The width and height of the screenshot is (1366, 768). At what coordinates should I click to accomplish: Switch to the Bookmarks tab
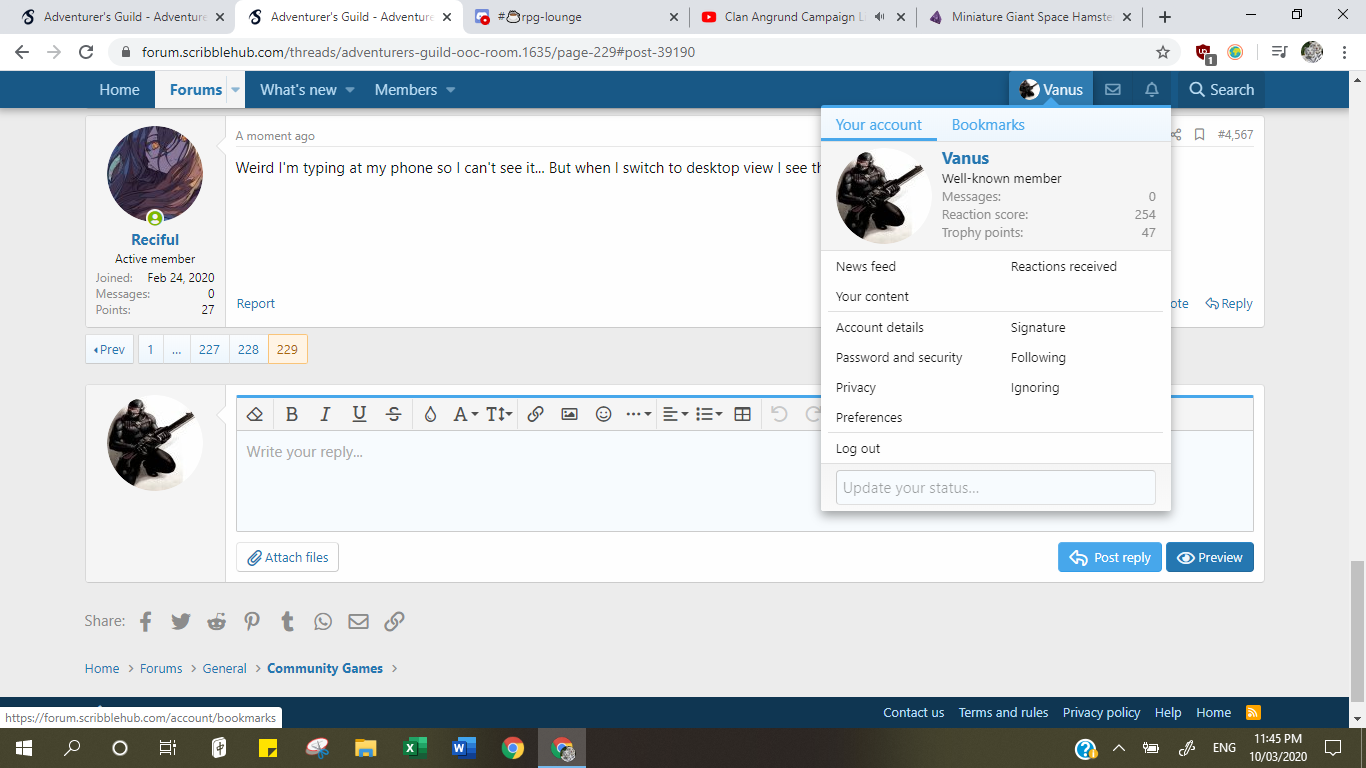click(987, 125)
